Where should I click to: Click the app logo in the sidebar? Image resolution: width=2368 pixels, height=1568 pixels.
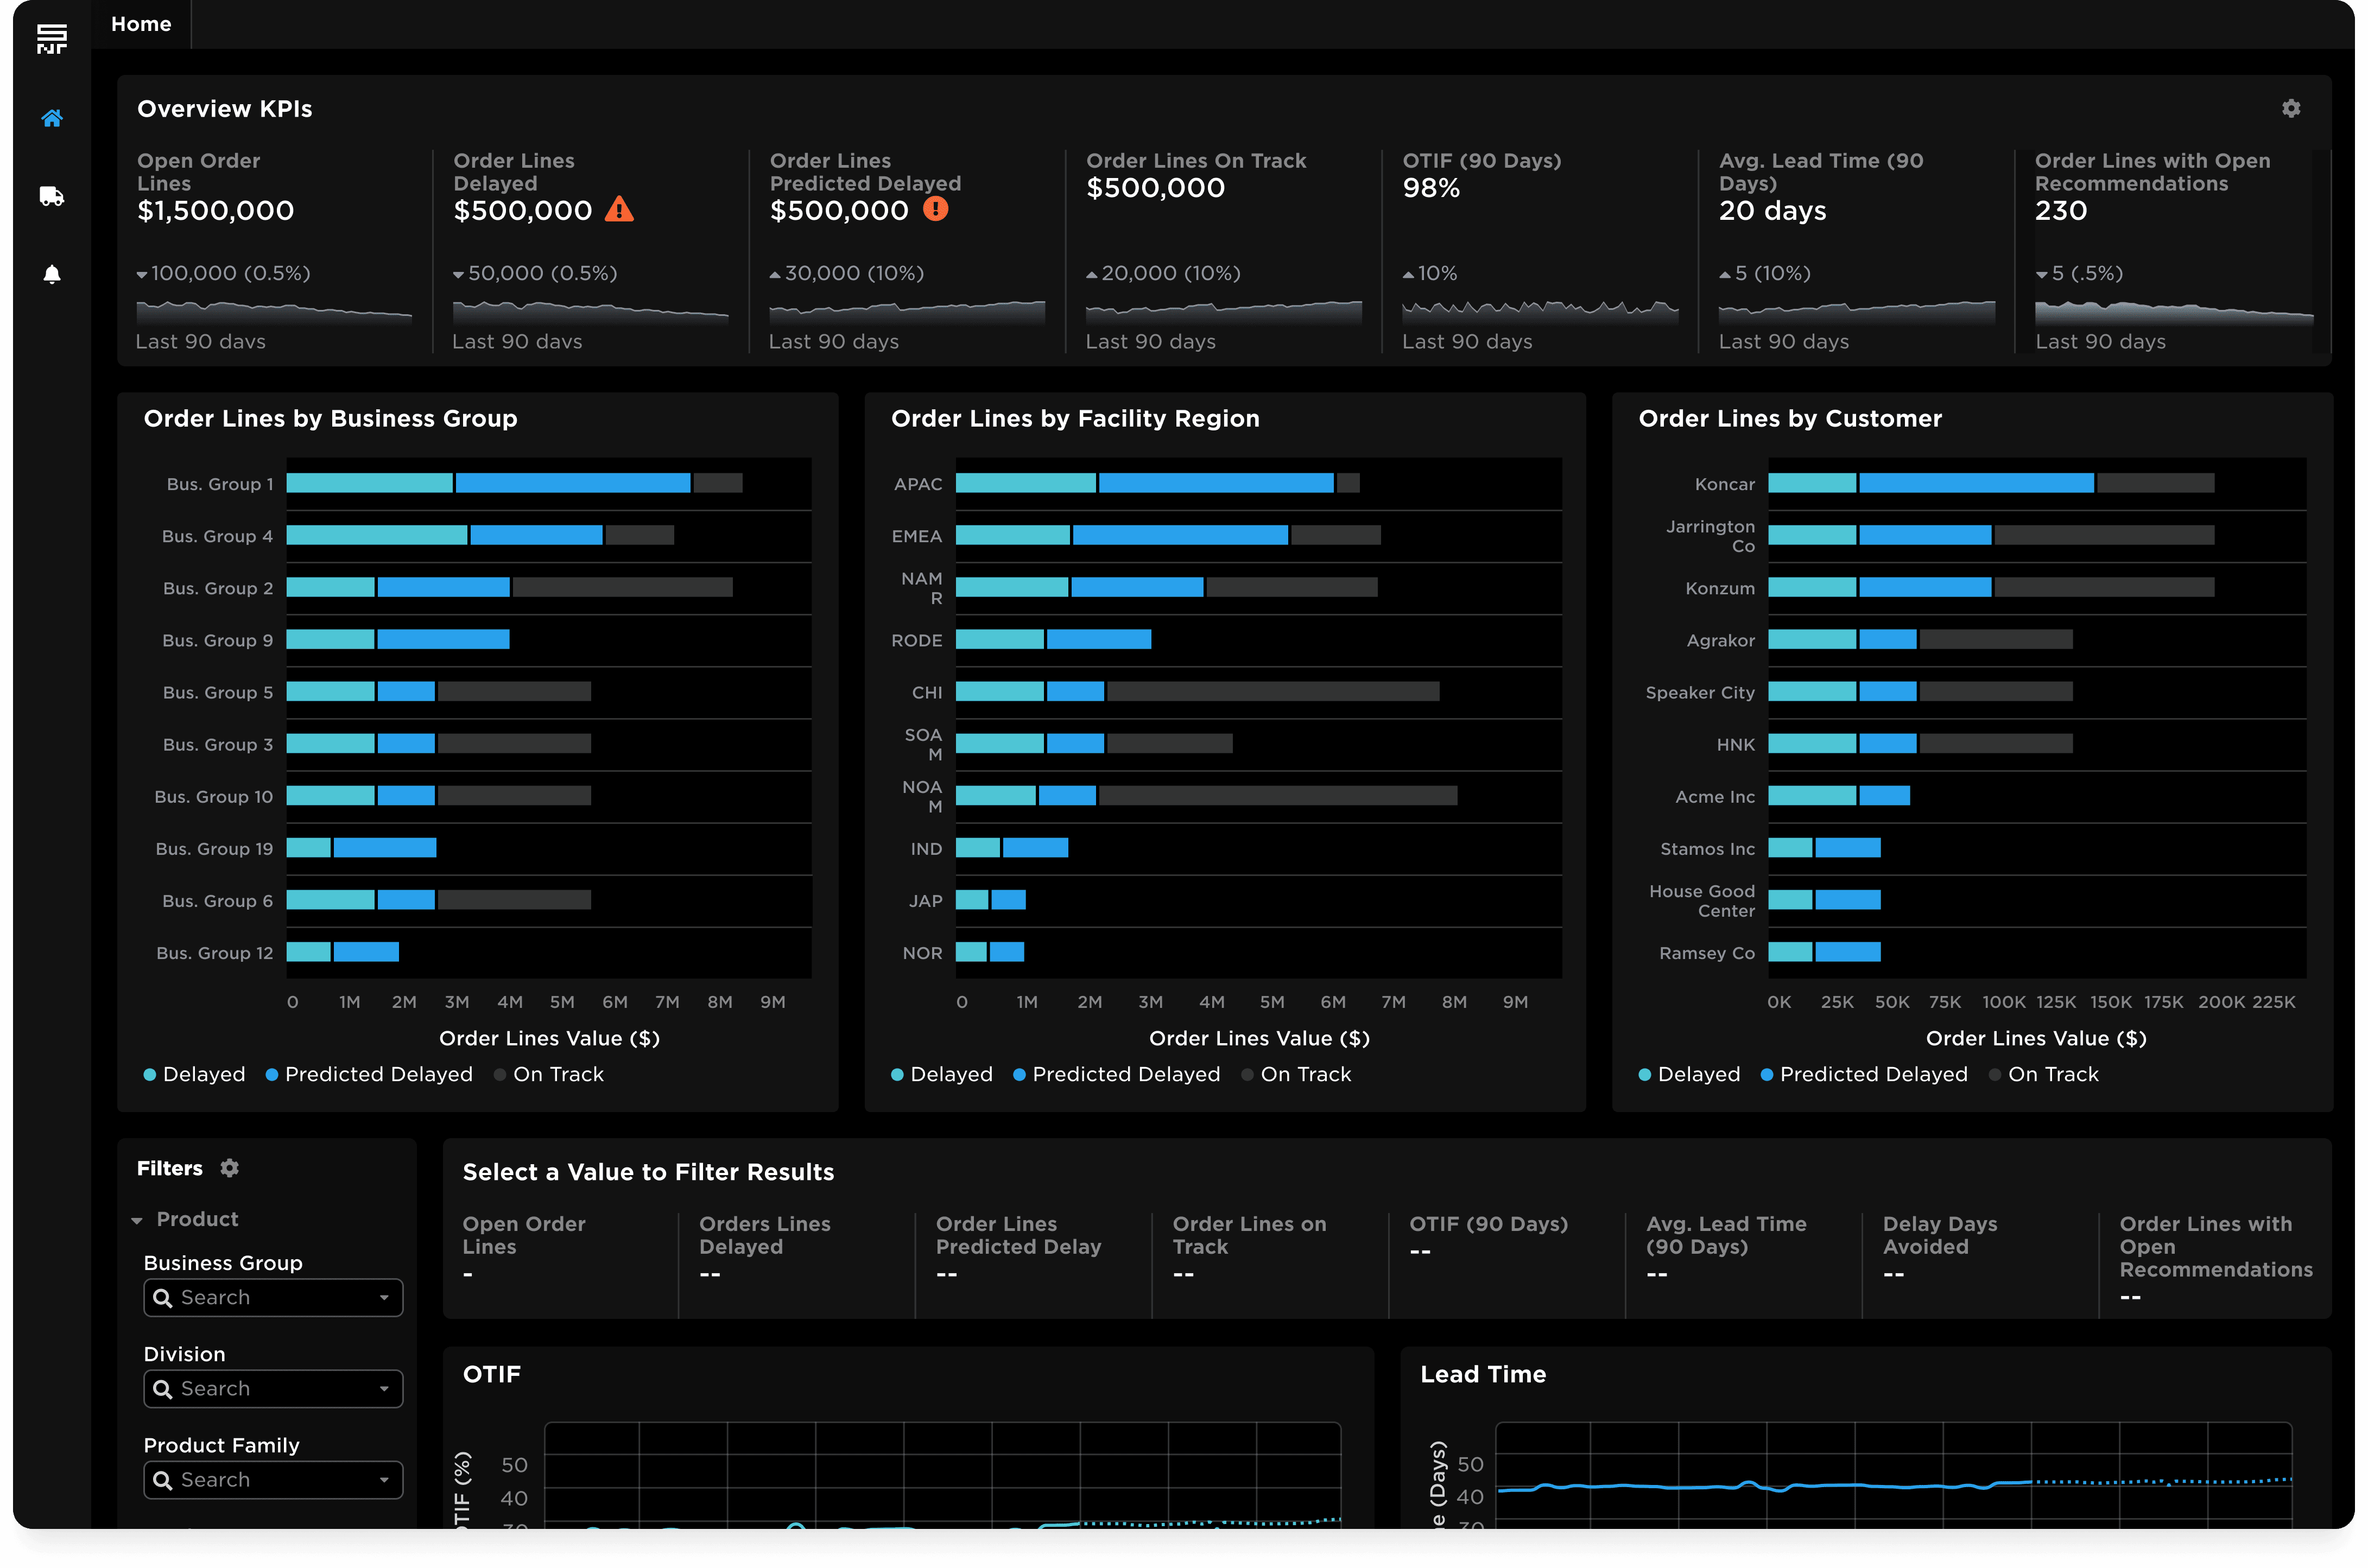(x=52, y=39)
